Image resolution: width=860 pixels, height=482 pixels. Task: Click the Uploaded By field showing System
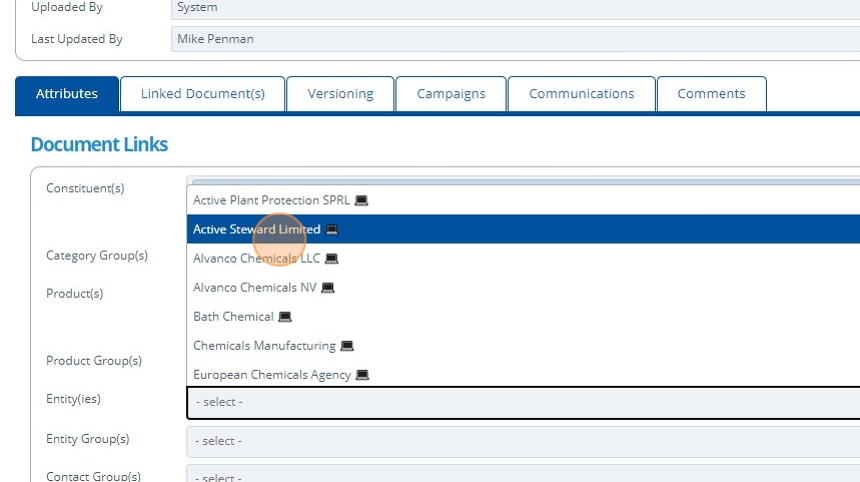(x=516, y=8)
